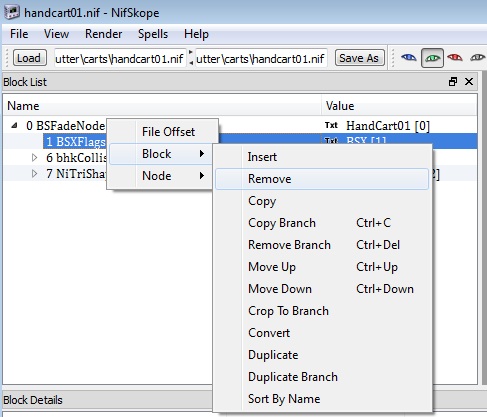Choose Remove Branch entry
This screenshot has width=487, height=417.
click(322, 245)
